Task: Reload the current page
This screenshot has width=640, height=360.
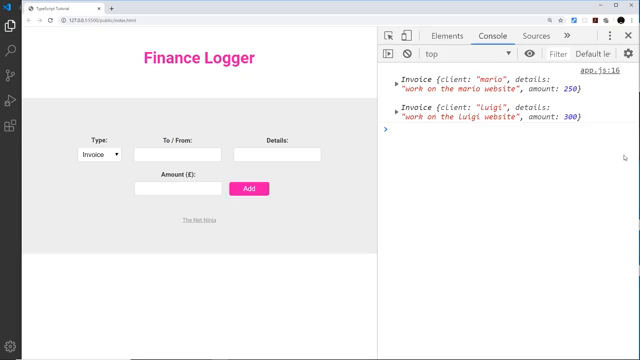Action: (50, 20)
